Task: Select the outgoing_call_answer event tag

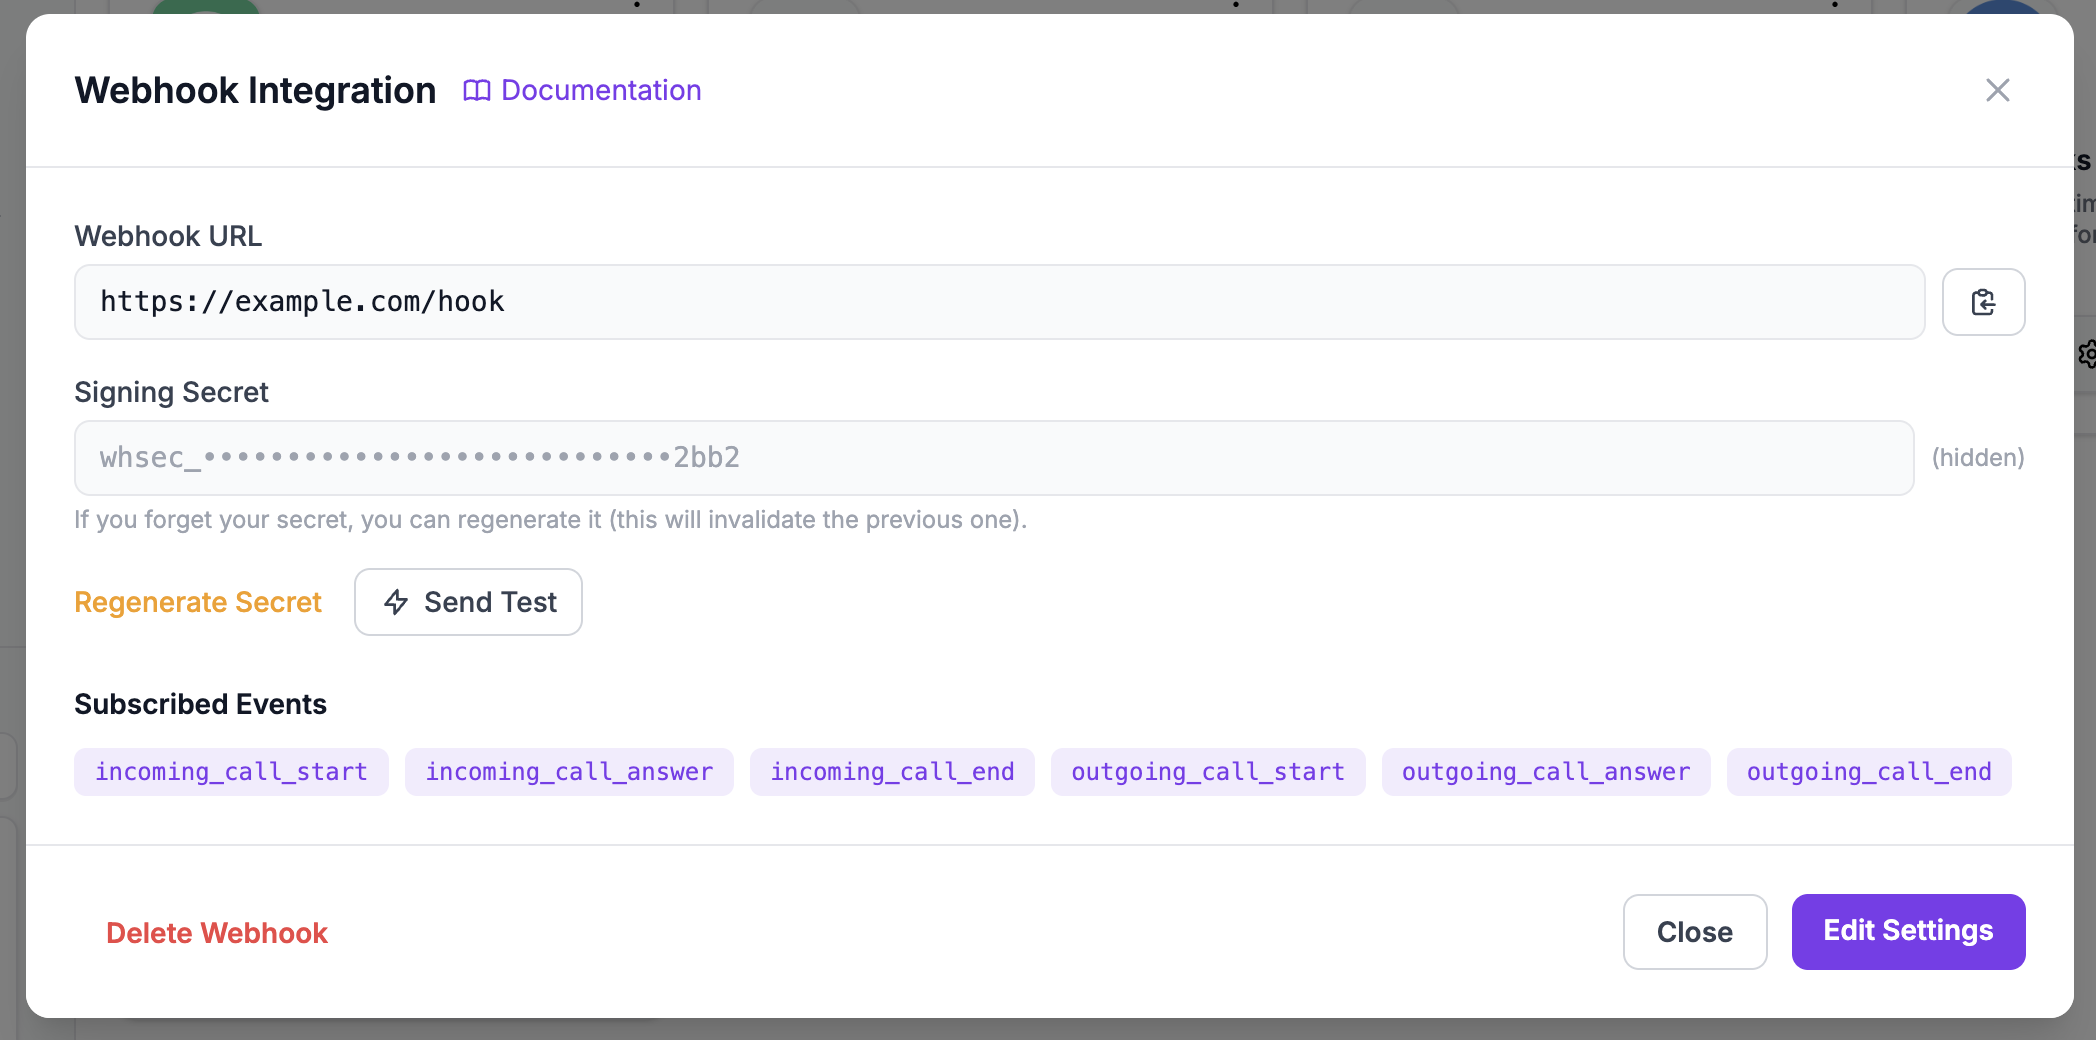Action: [x=1544, y=771]
